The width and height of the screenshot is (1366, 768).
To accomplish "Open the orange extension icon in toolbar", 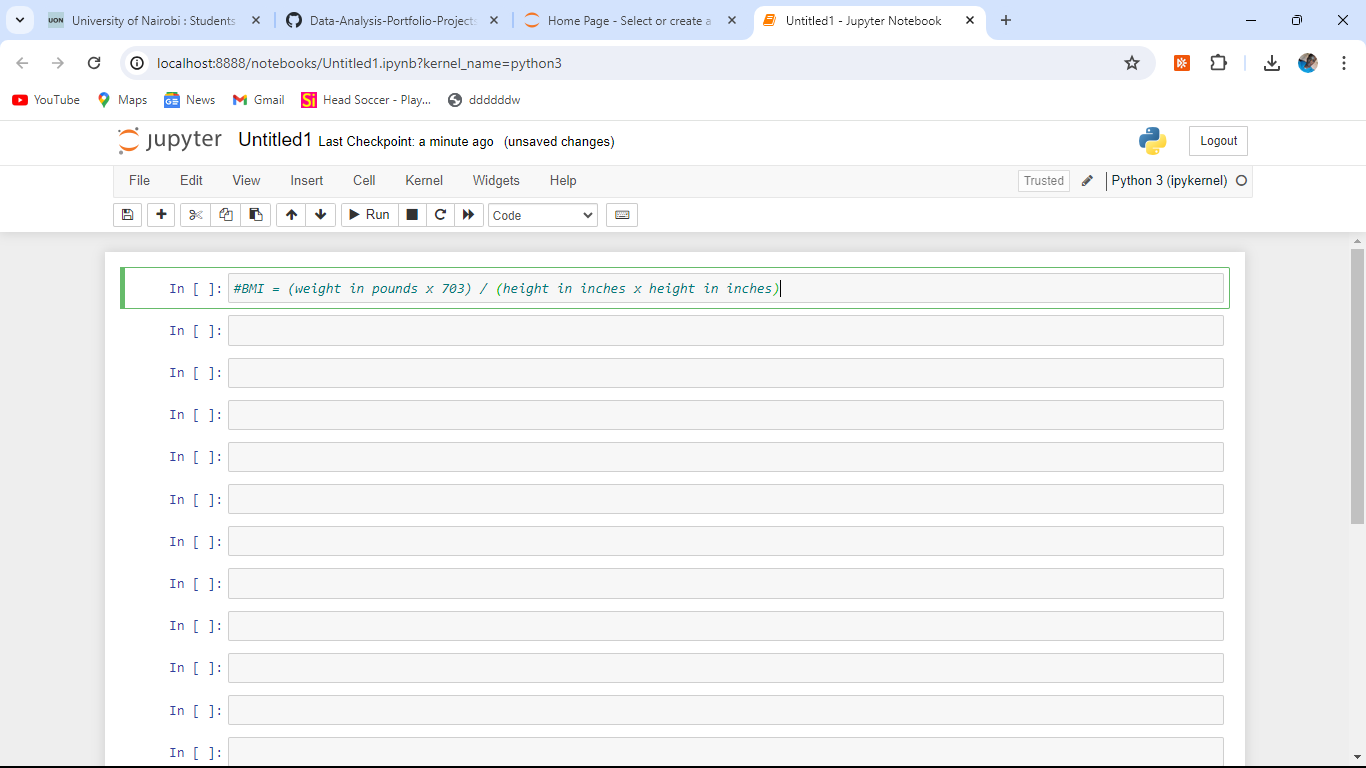I will point(1182,63).
